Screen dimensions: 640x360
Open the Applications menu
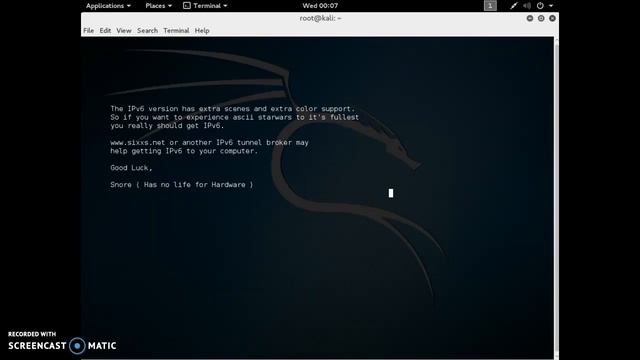(x=108, y=6)
